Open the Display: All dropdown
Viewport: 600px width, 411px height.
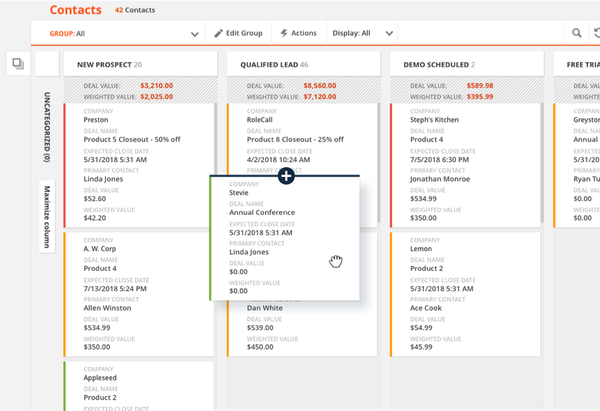(x=389, y=33)
